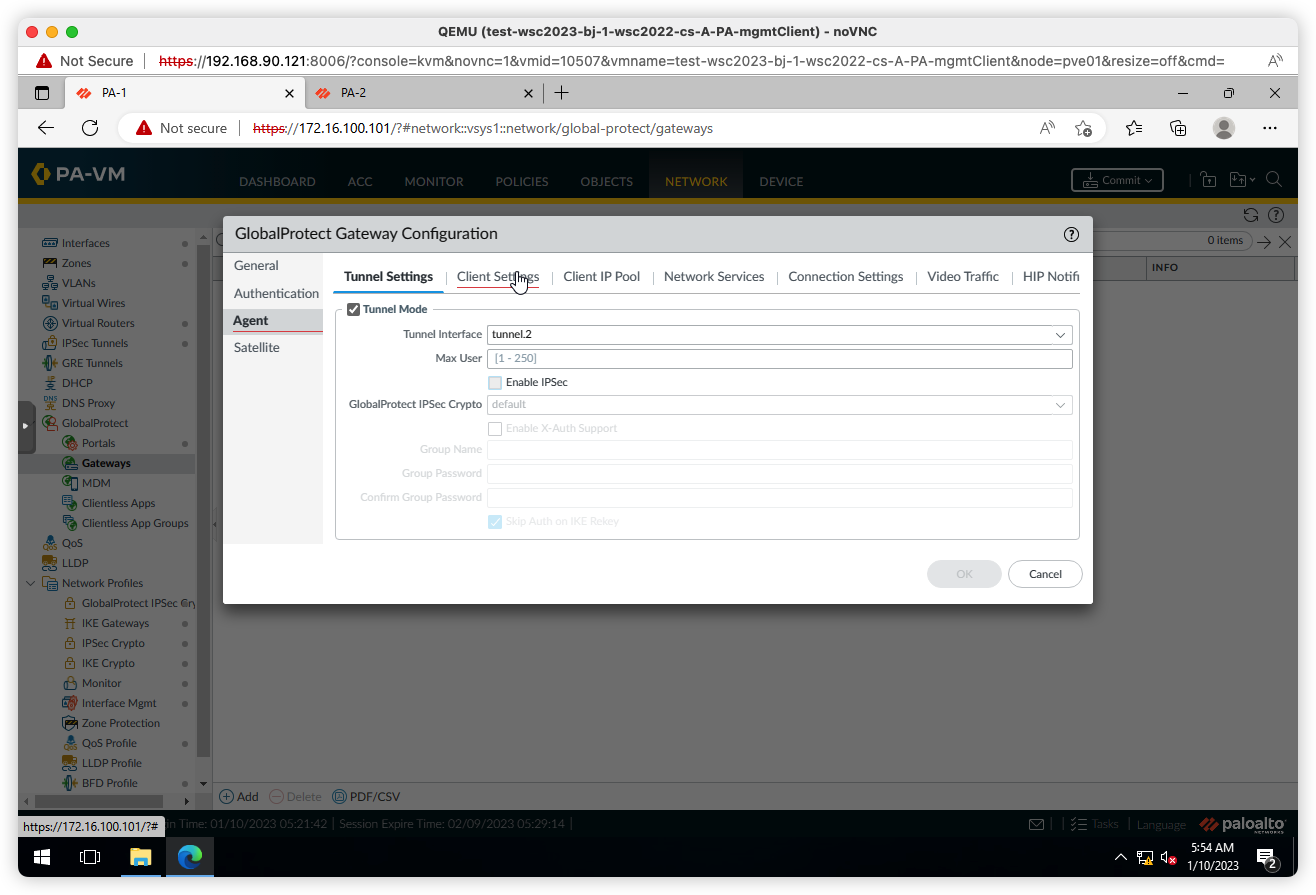Viewport: 1316px width, 895px height.
Task: Expand the collapsed left side panel handle
Action: 26,426
